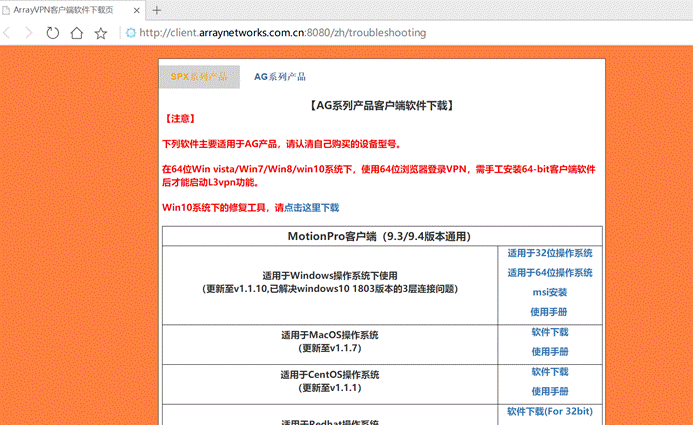Download the 适用于64位操作系统 Windows client

550,273
